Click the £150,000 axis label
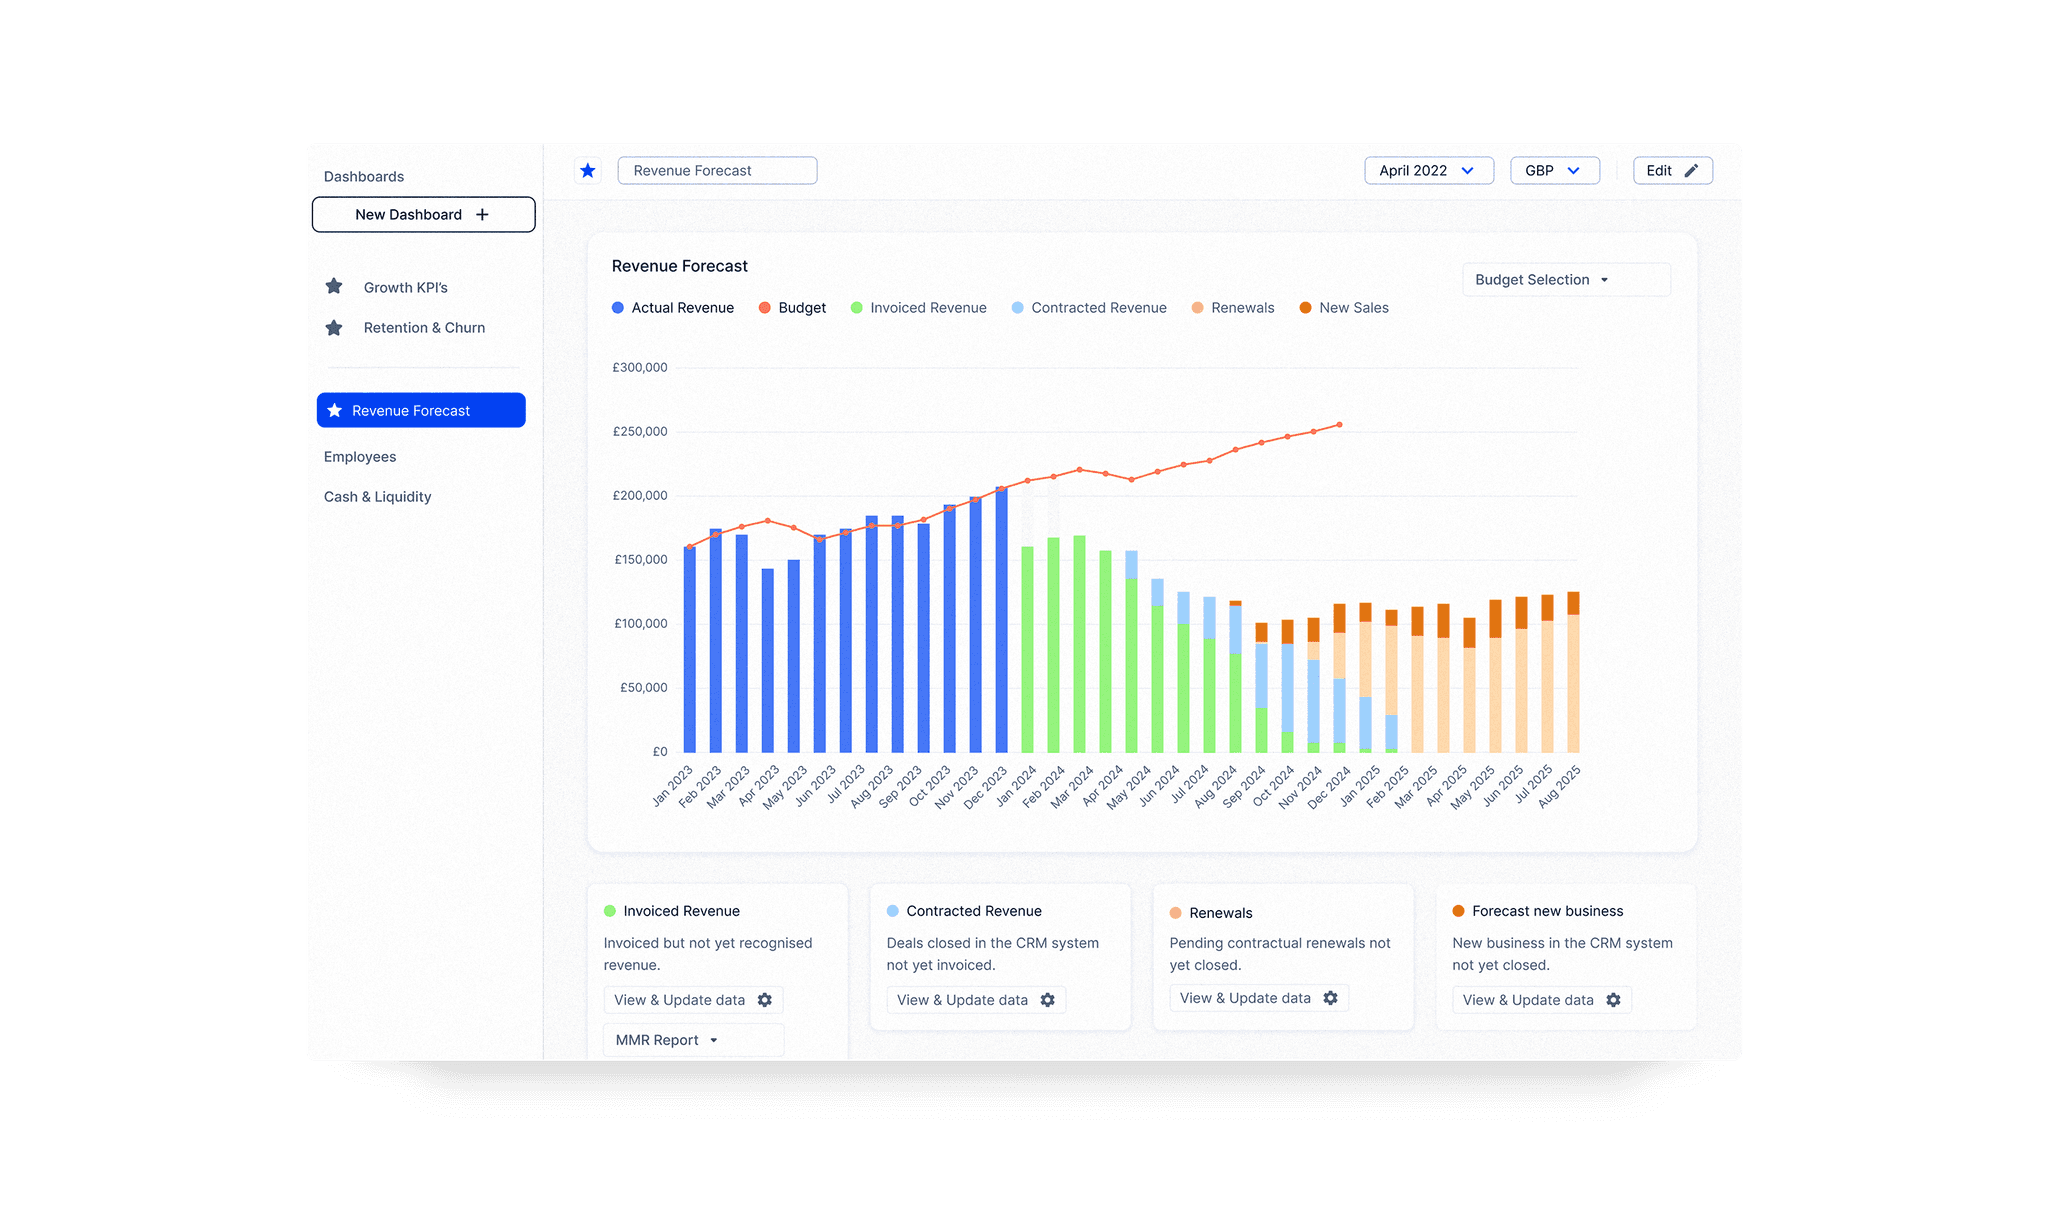The image size is (2048, 1207). click(x=640, y=560)
